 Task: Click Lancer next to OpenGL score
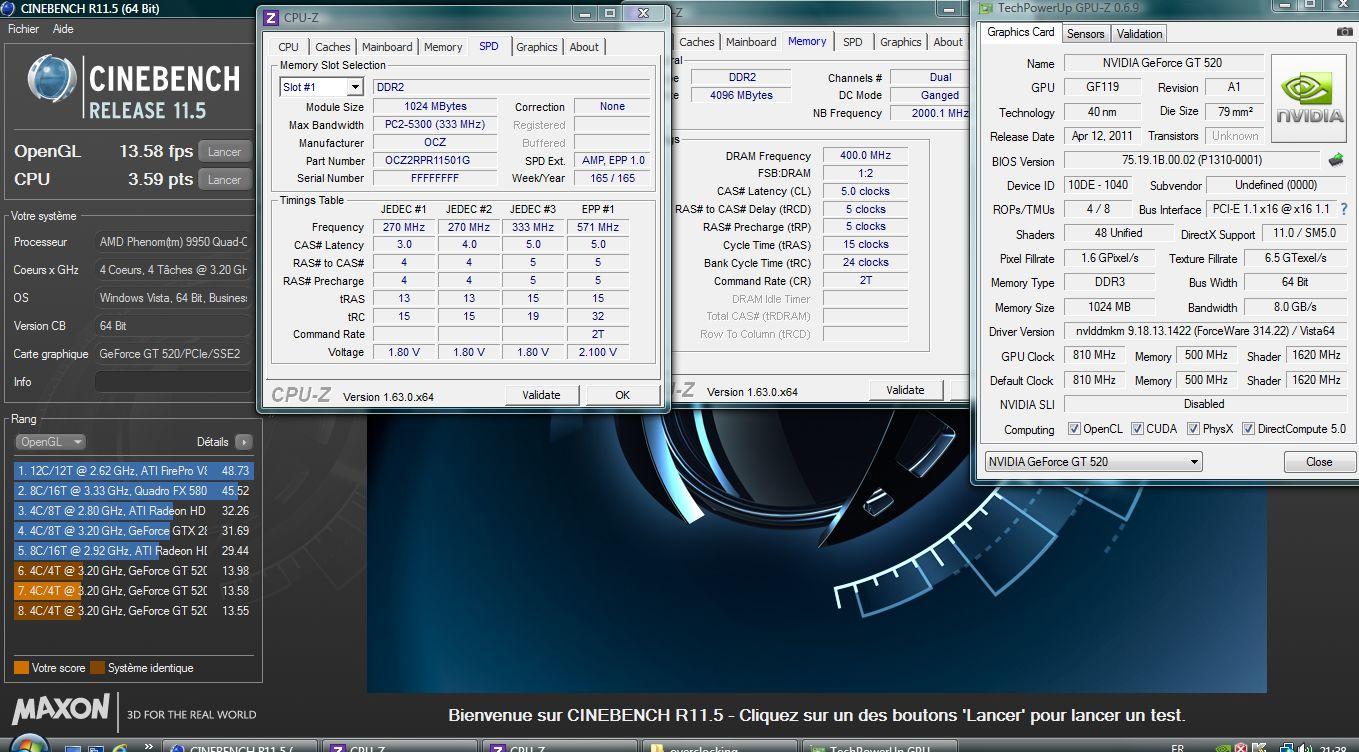[225, 152]
